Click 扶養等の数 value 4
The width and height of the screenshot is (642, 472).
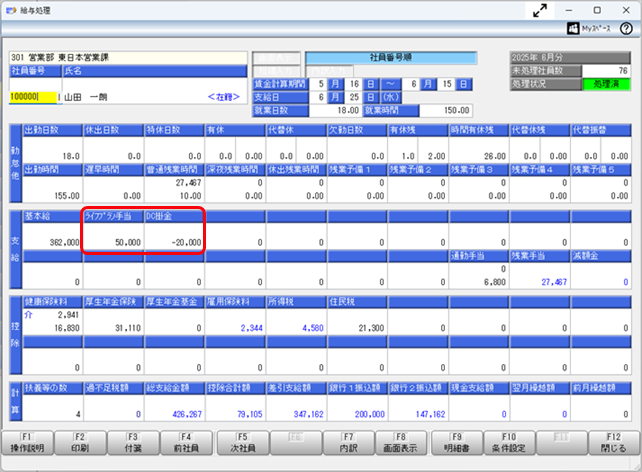point(78,414)
